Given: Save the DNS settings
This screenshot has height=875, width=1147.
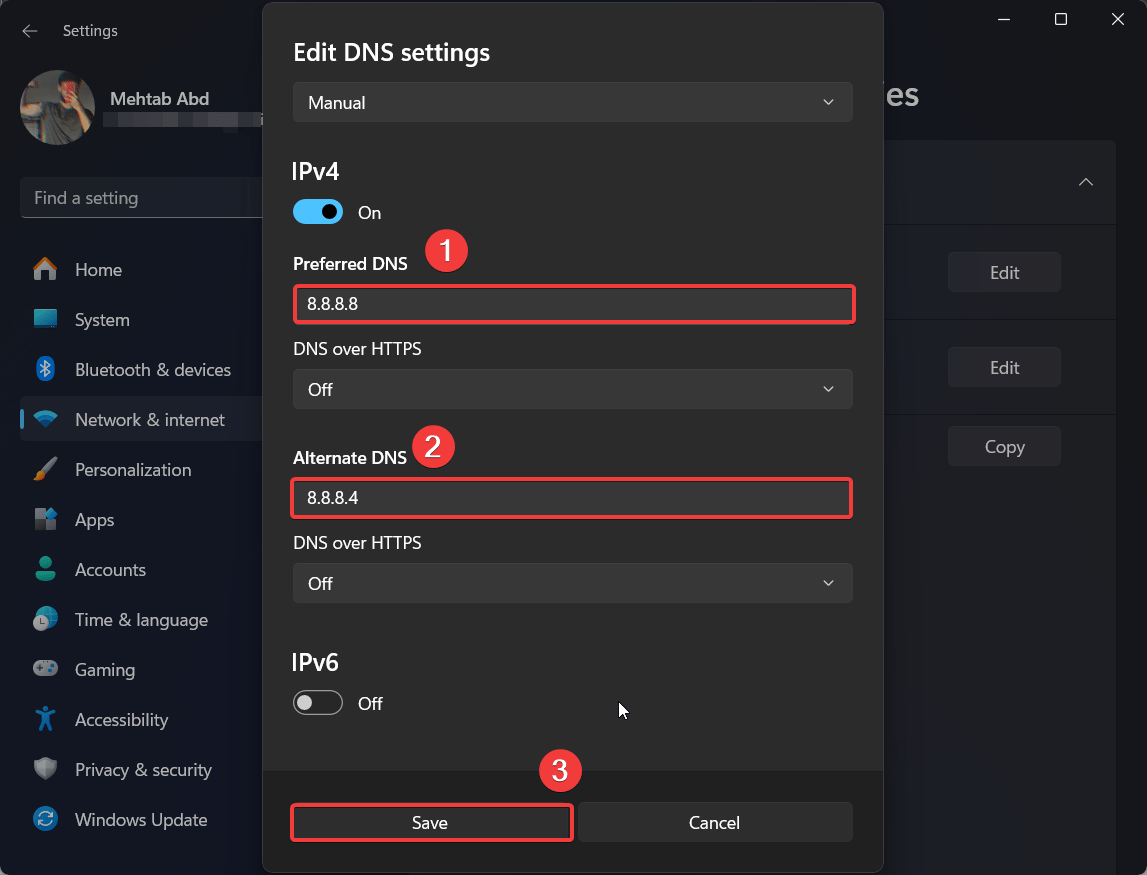Looking at the screenshot, I should coord(431,822).
